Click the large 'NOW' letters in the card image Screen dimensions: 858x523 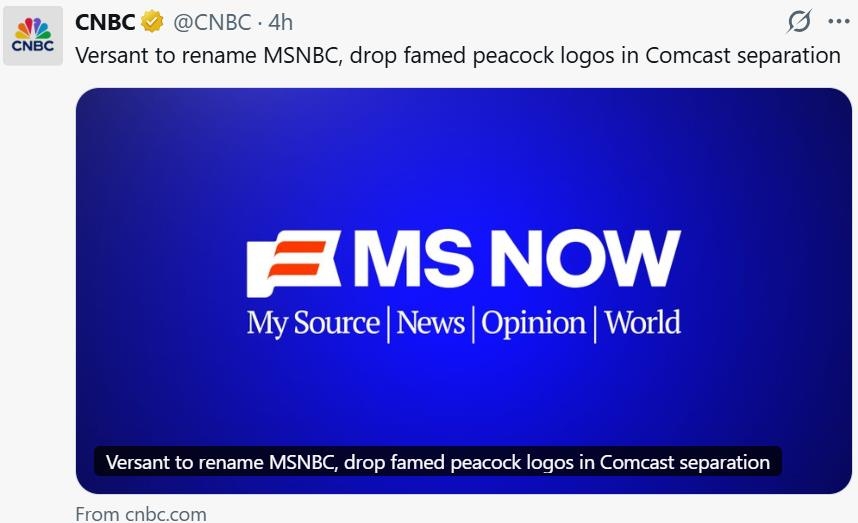586,259
